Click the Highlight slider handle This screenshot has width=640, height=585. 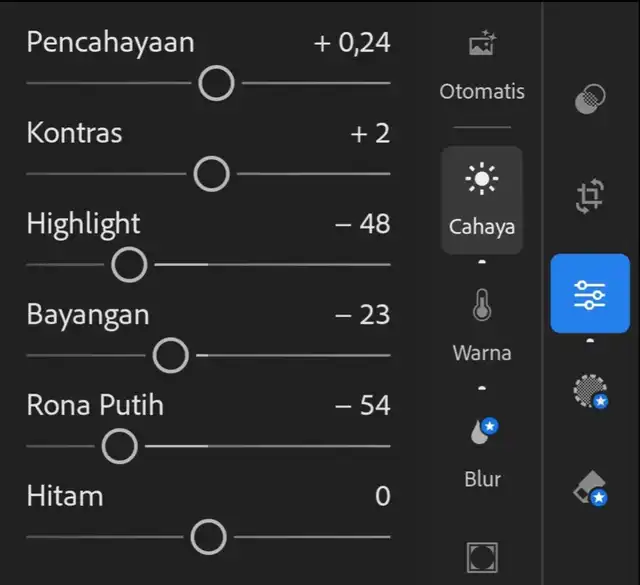[x=129, y=265]
